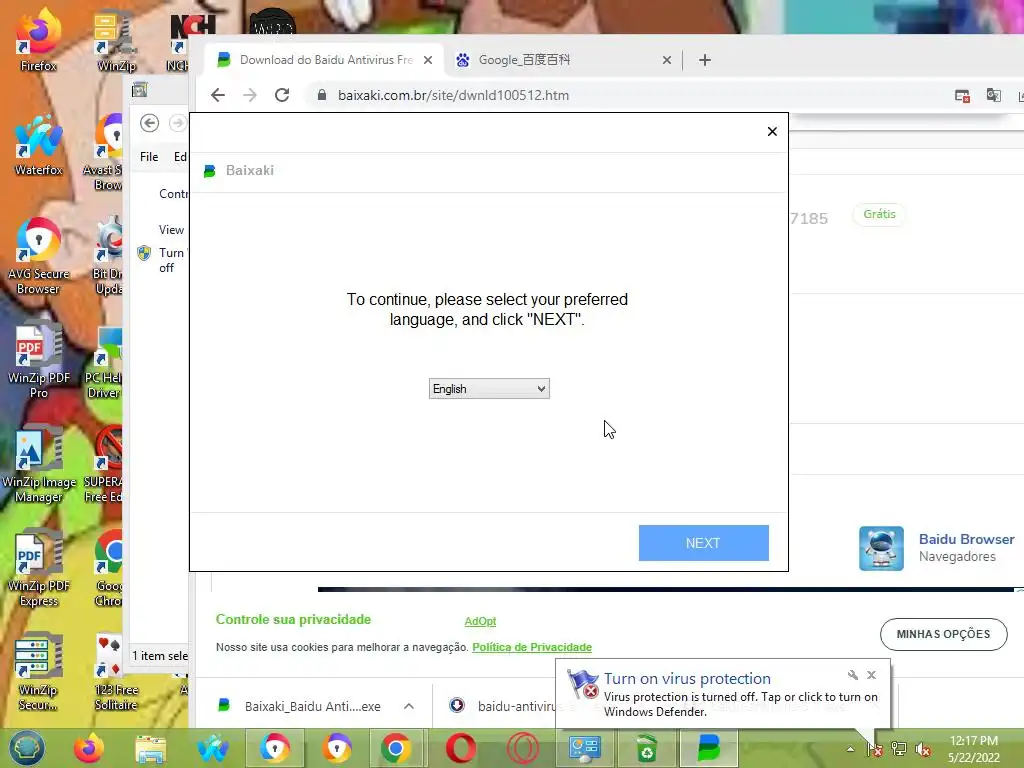This screenshot has height=768, width=1024.
Task: Open Waterfox desktop shortcut
Action: point(38,145)
